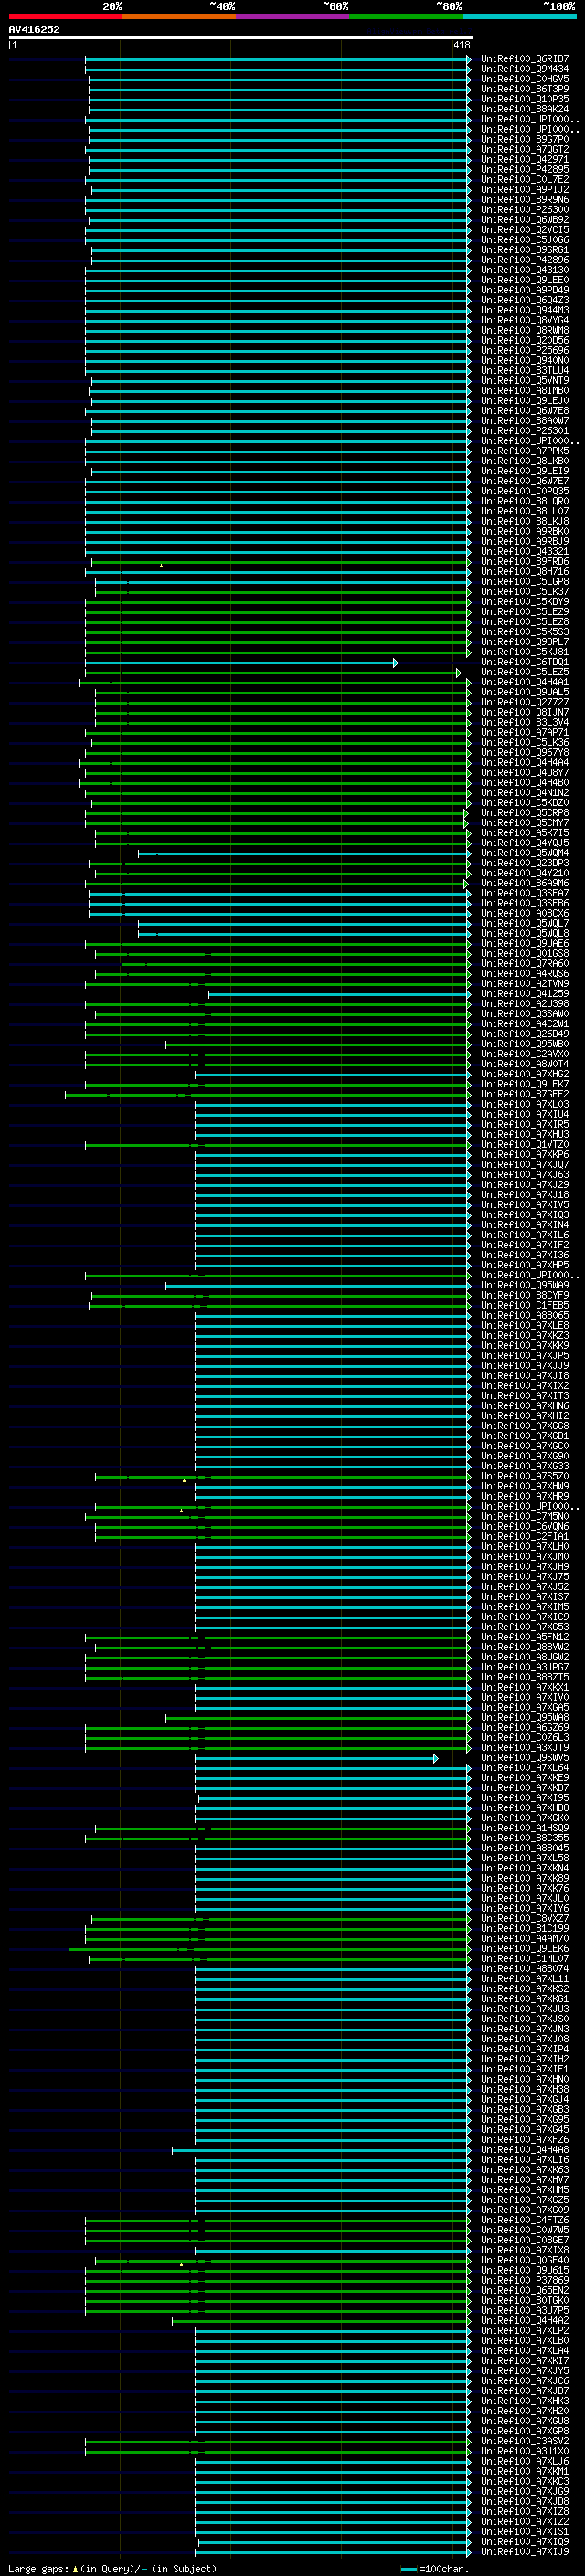Select hit label UniRef100_A0BCX6
The width and height of the screenshot is (585, 2576).
[525, 913]
